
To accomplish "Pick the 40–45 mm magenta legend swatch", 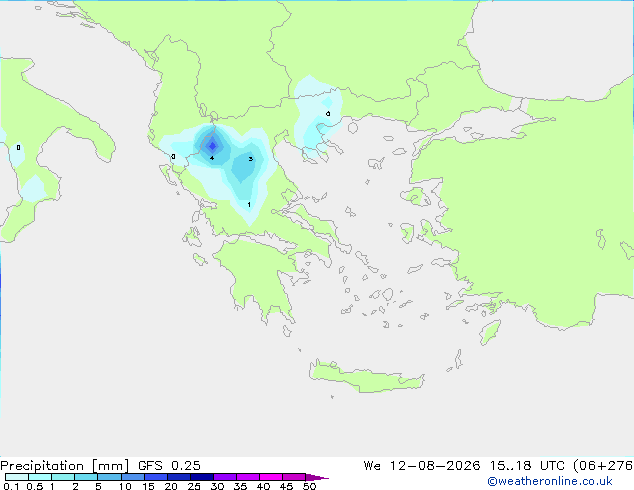I will 271,477.
